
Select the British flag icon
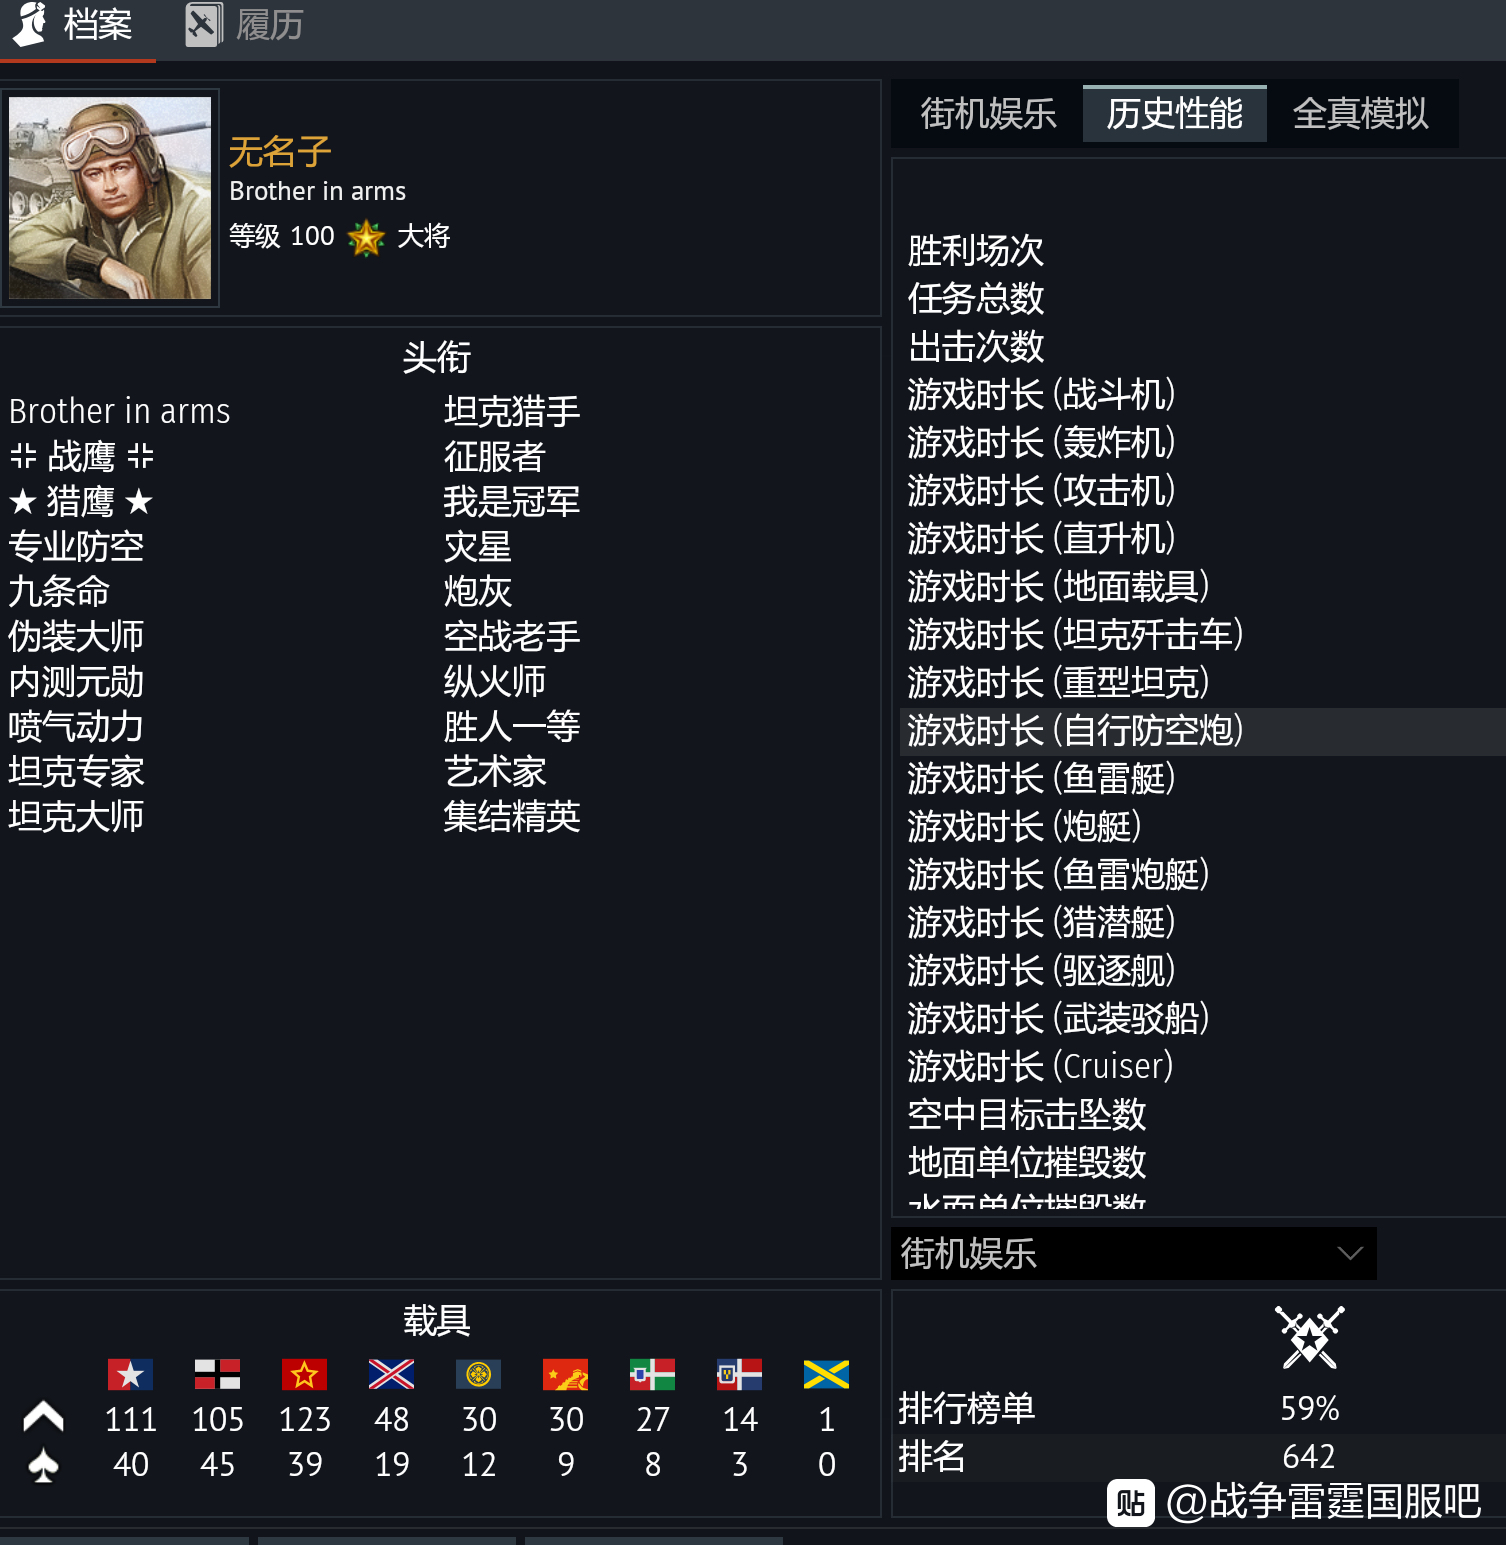[391, 1374]
